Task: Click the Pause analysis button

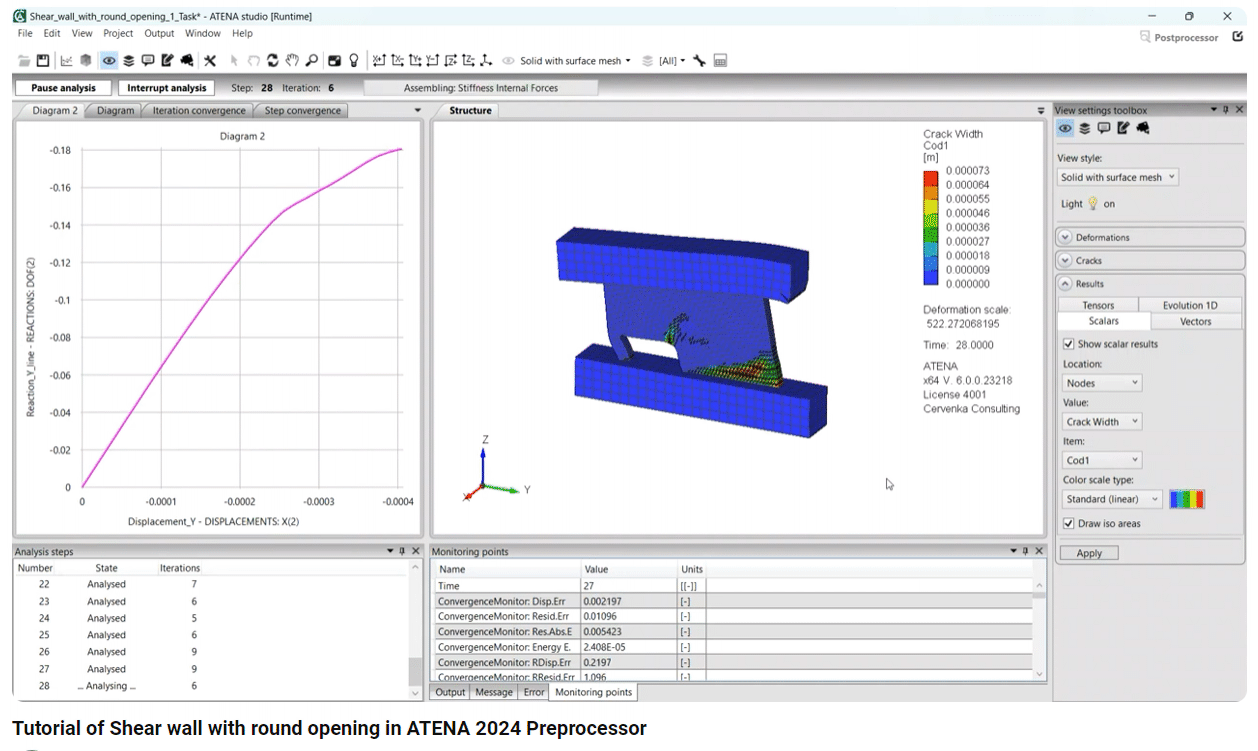Action: tap(63, 88)
